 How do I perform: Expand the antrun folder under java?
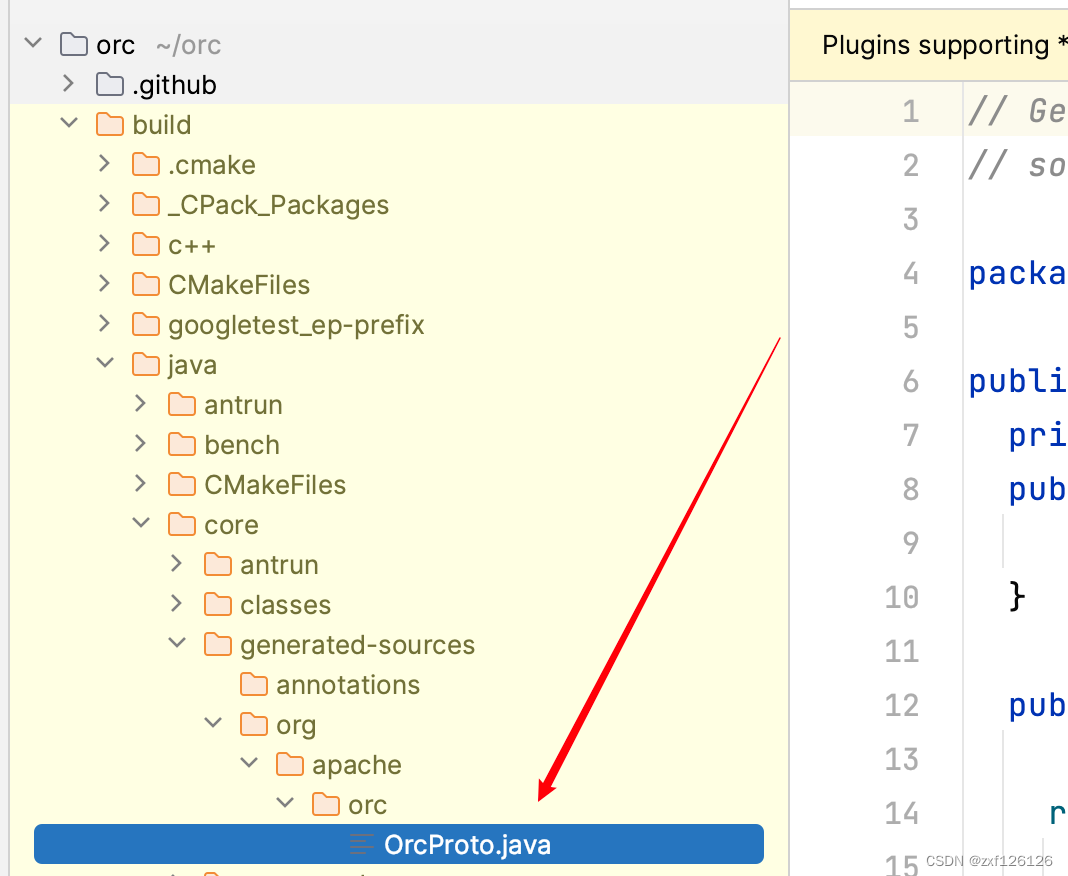click(x=141, y=404)
